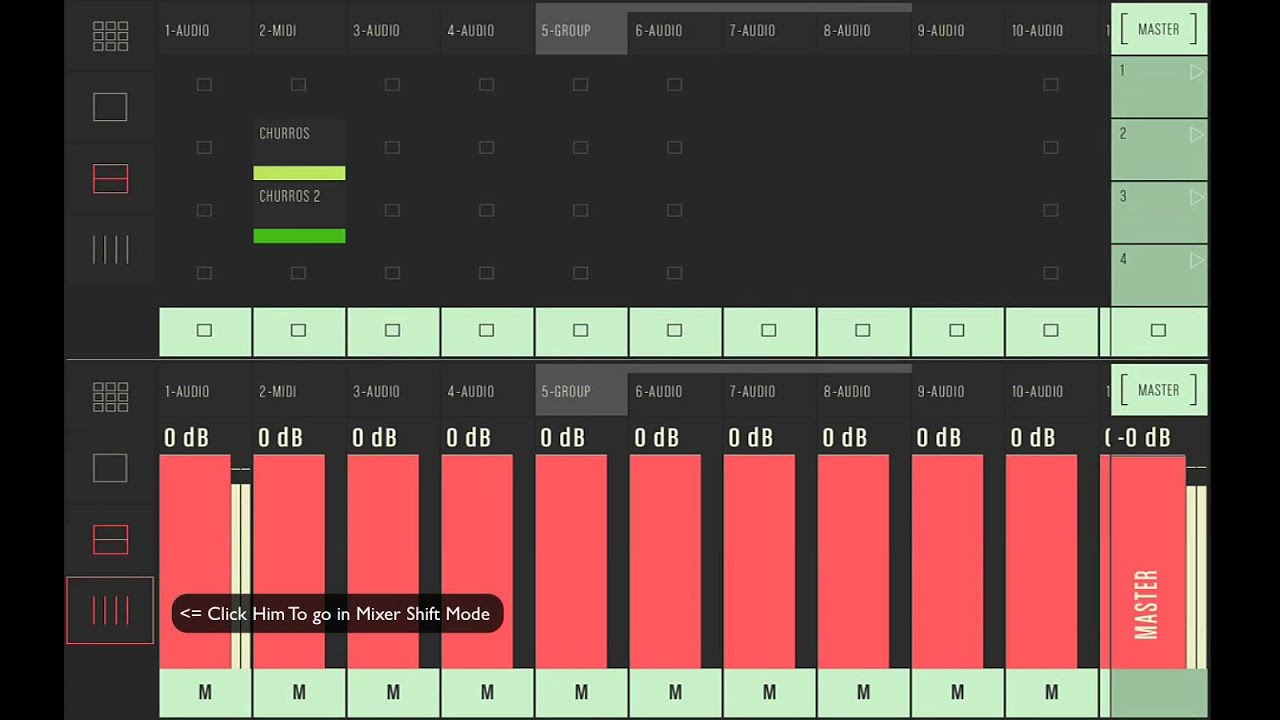Select 8-AUDIO header in clip panel
This screenshot has height=720, width=1280.
tap(863, 31)
